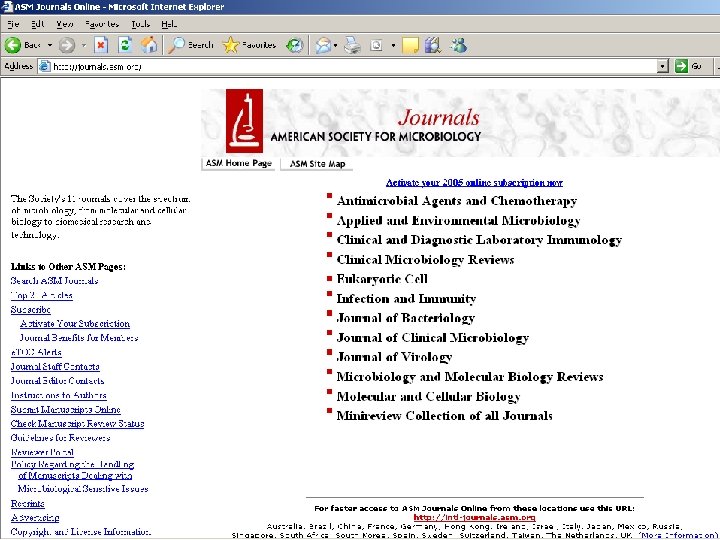
Task: Click the Forward arrow icon
Action: click(67, 45)
